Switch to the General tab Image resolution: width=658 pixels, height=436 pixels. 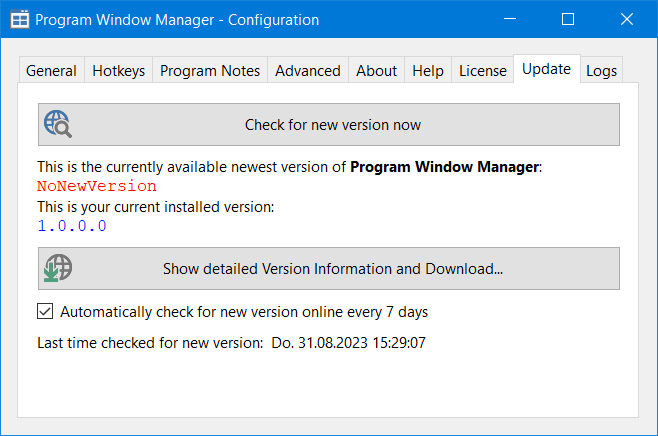pyautogui.click(x=51, y=71)
